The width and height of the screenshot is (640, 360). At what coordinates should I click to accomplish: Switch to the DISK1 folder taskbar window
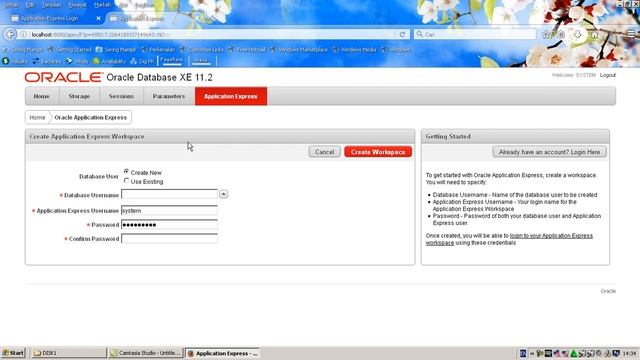coord(69,353)
